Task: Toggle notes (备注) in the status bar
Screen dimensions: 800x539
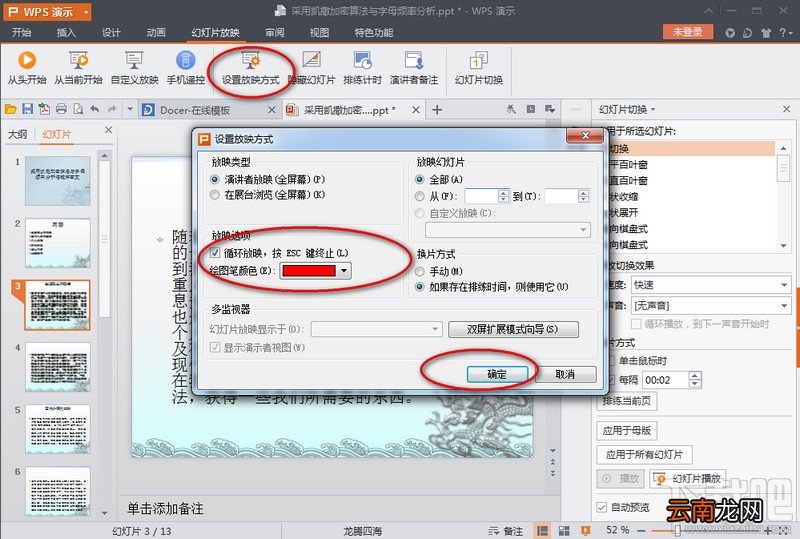Action: 506,531
